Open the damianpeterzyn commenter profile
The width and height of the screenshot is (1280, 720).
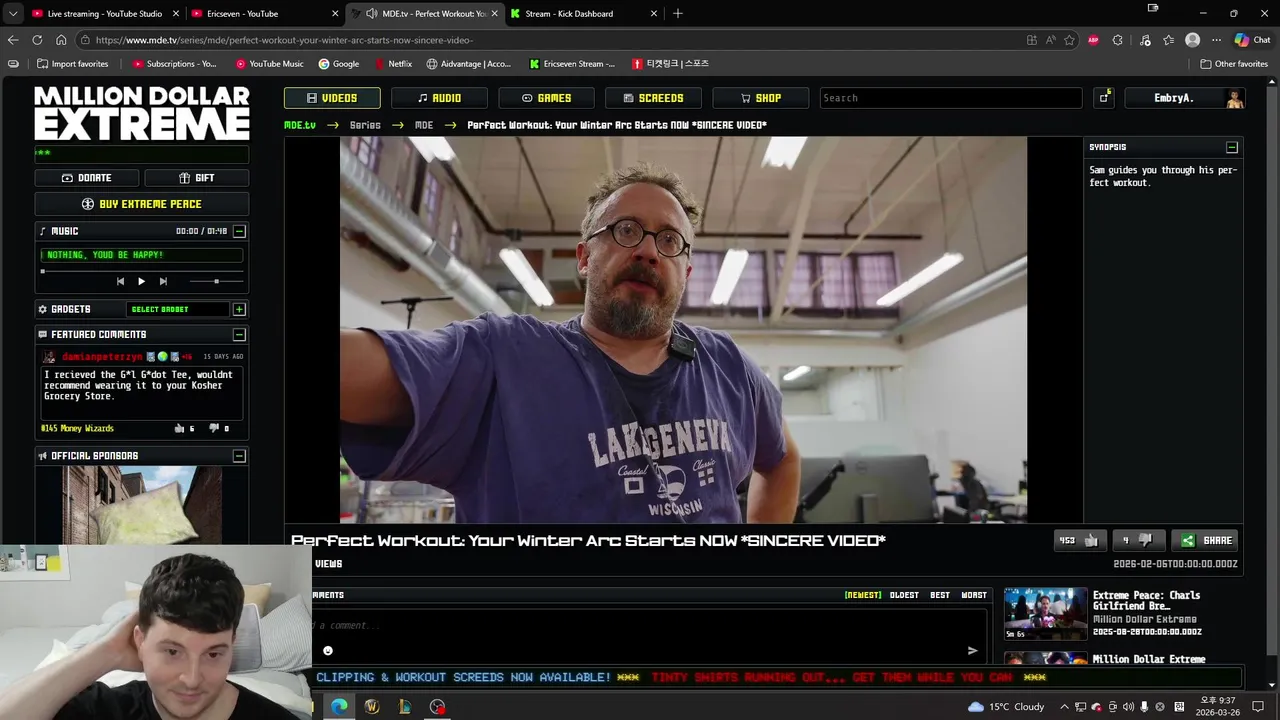pyautogui.click(x=102, y=357)
